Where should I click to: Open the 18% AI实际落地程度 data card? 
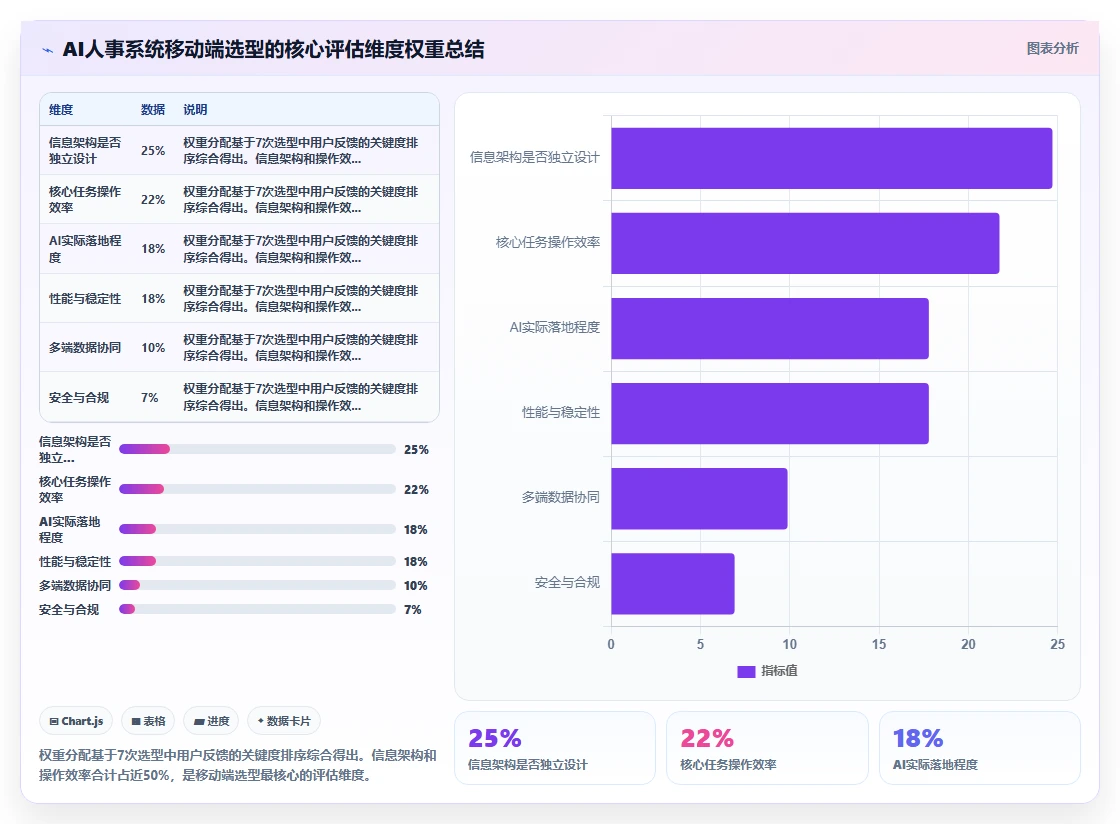(x=979, y=748)
